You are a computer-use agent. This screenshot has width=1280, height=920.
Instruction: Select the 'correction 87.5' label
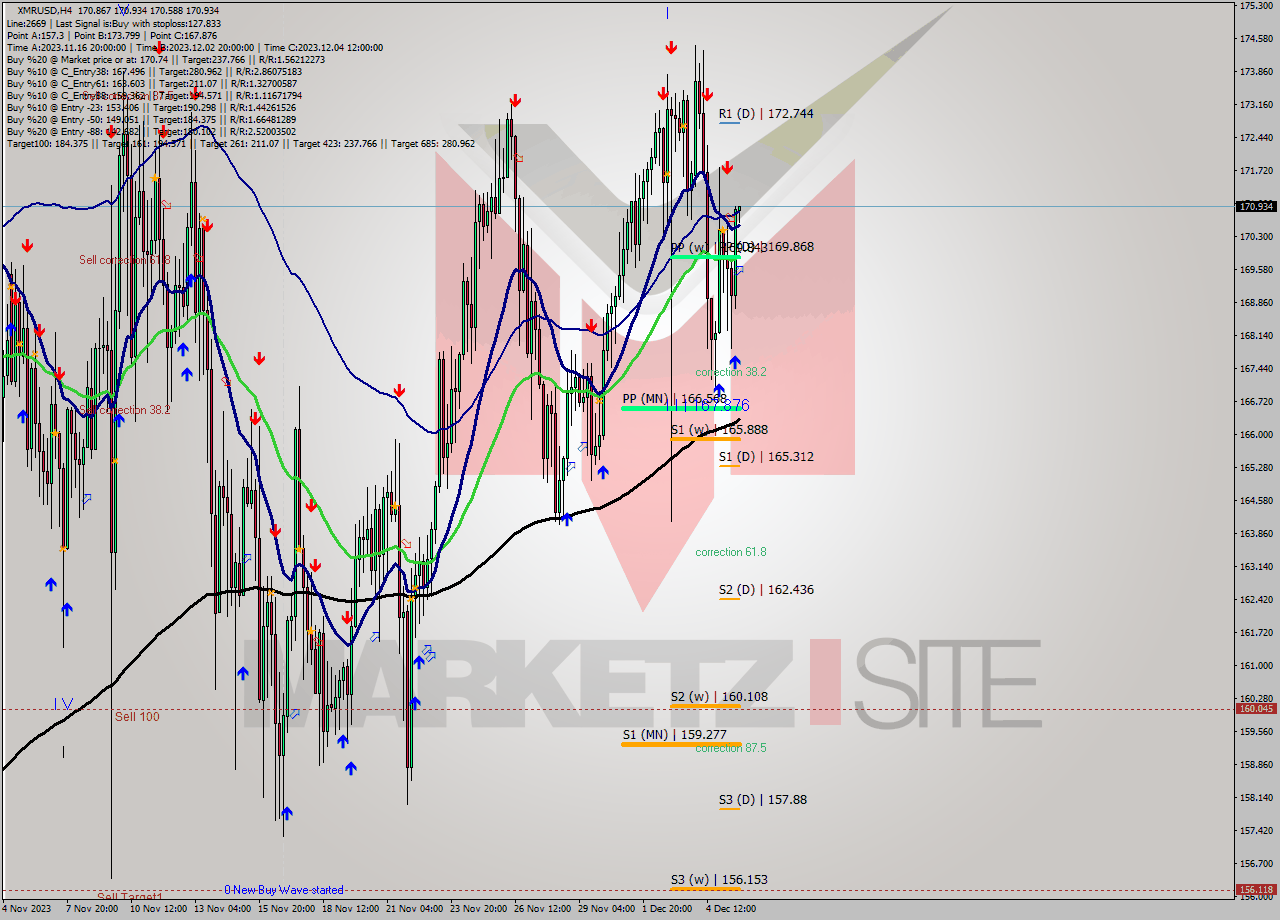(x=731, y=748)
